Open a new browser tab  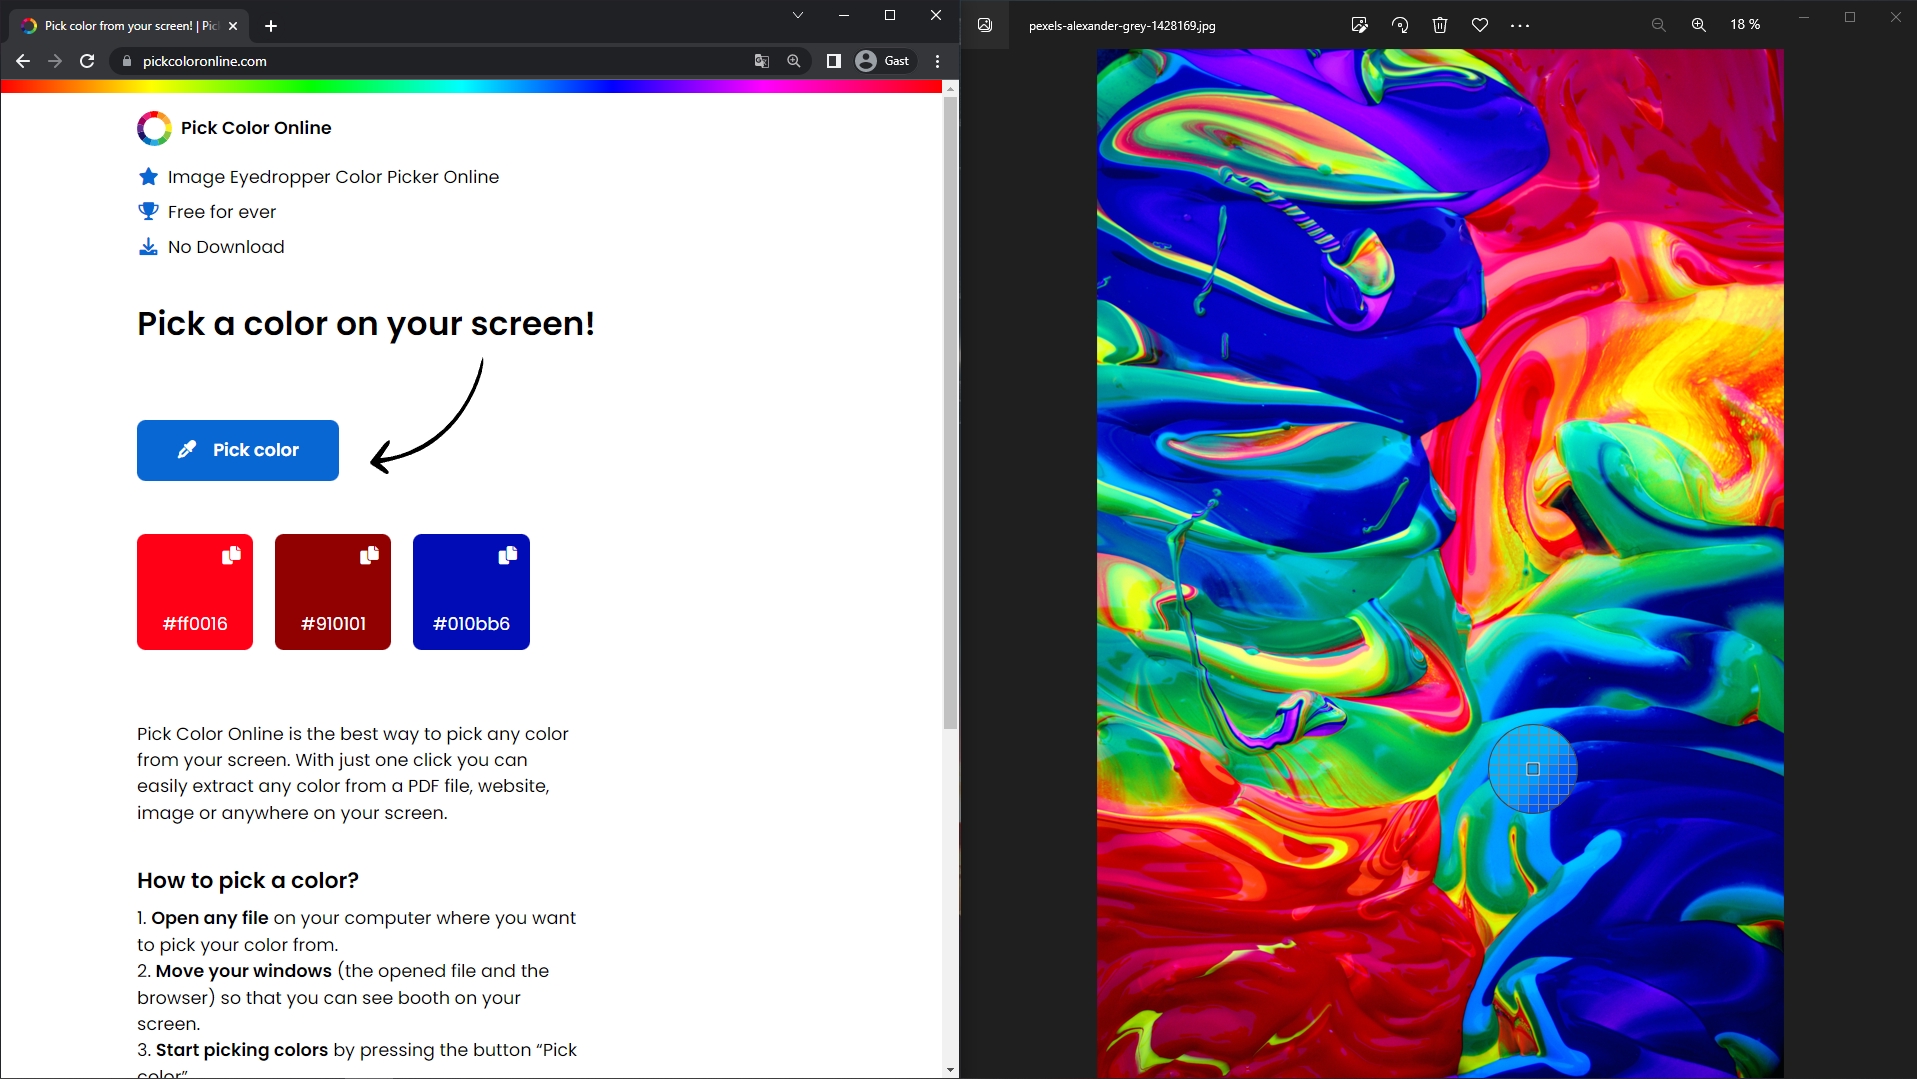pos(269,26)
